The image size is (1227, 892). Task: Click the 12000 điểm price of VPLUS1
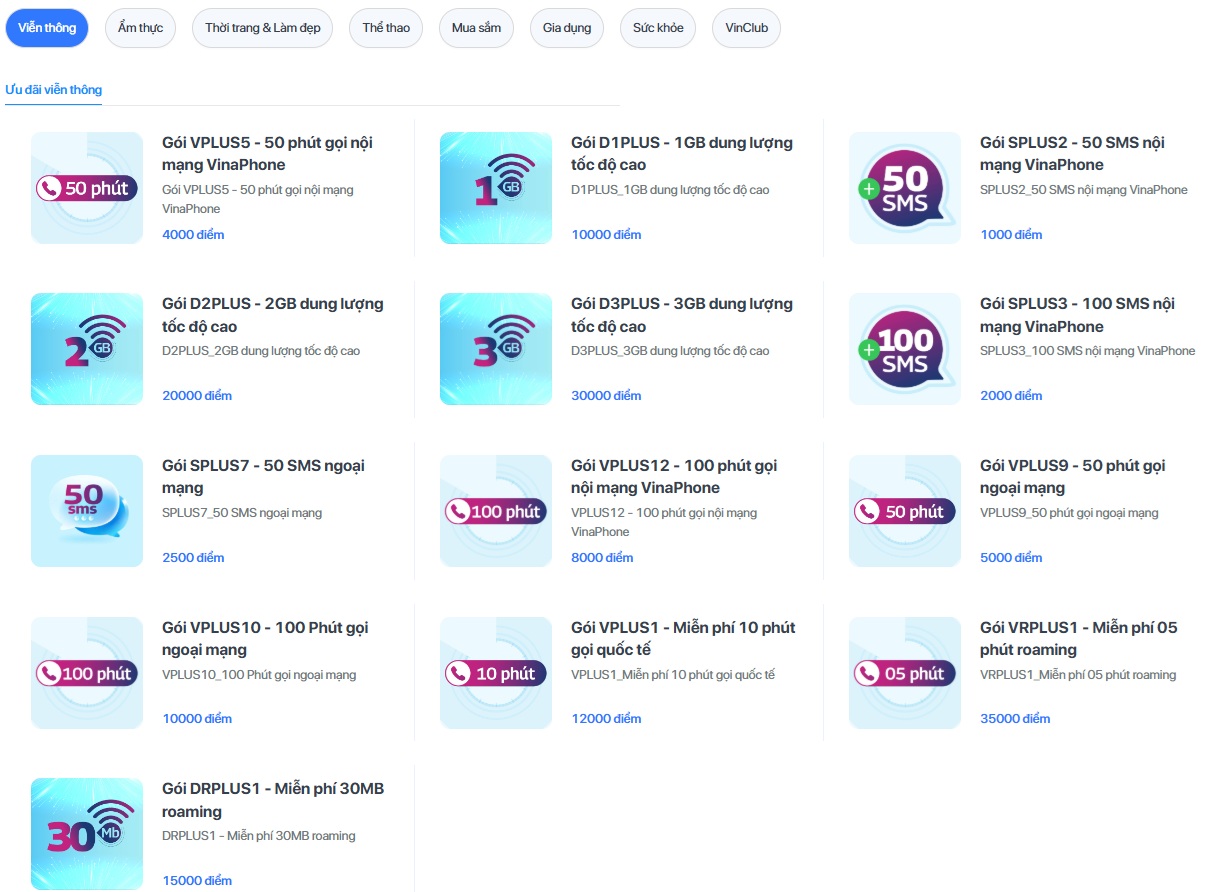click(x=606, y=719)
